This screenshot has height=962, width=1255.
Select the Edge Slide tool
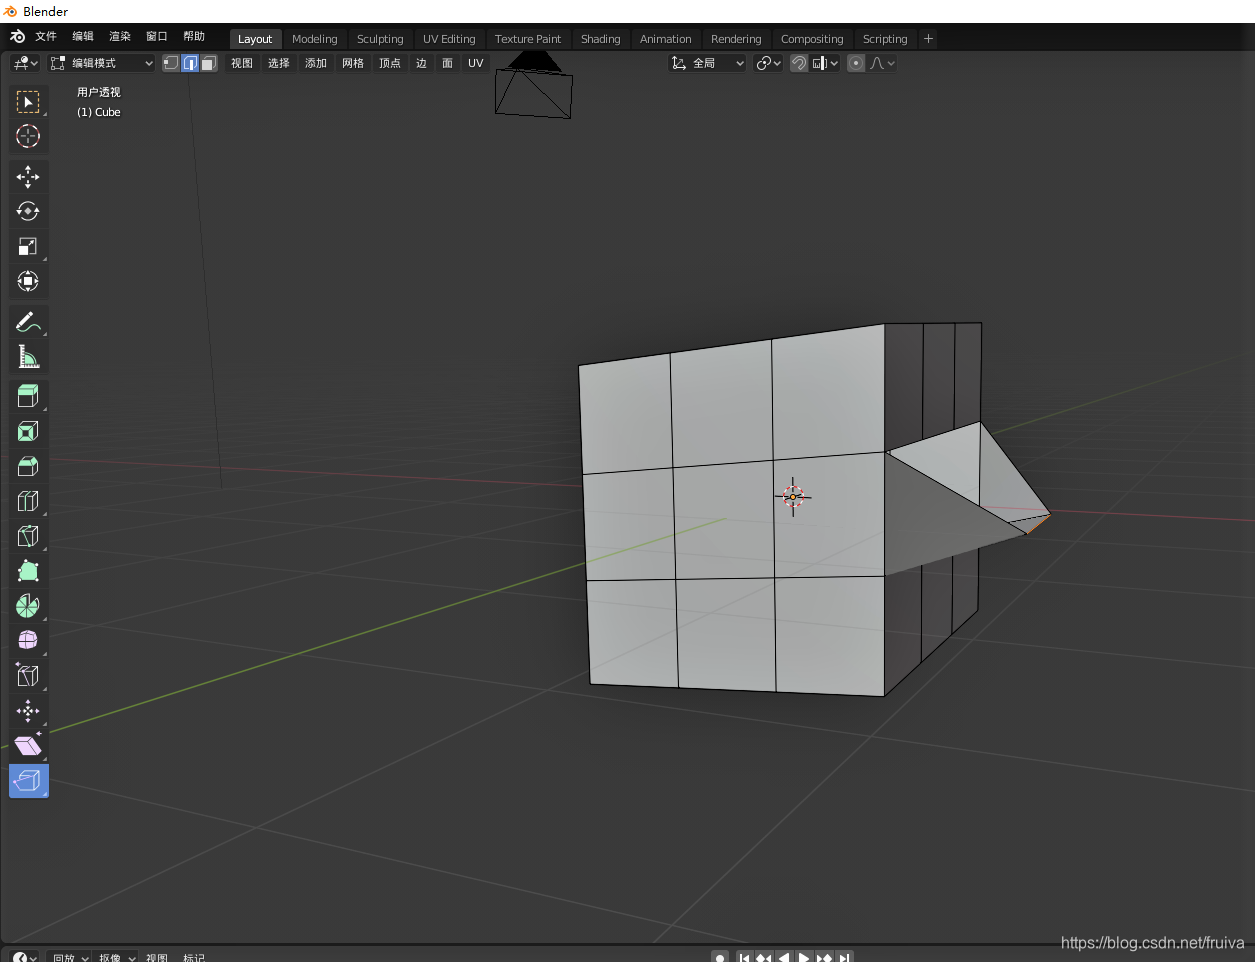(28, 675)
